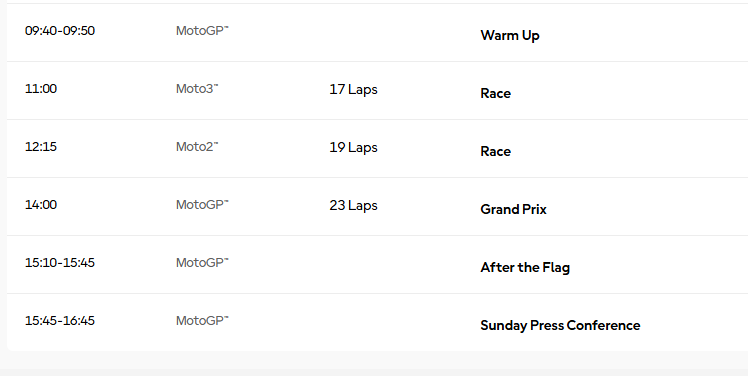748x376 pixels.
Task: Open the Warm Up session
Action: [x=509, y=35]
